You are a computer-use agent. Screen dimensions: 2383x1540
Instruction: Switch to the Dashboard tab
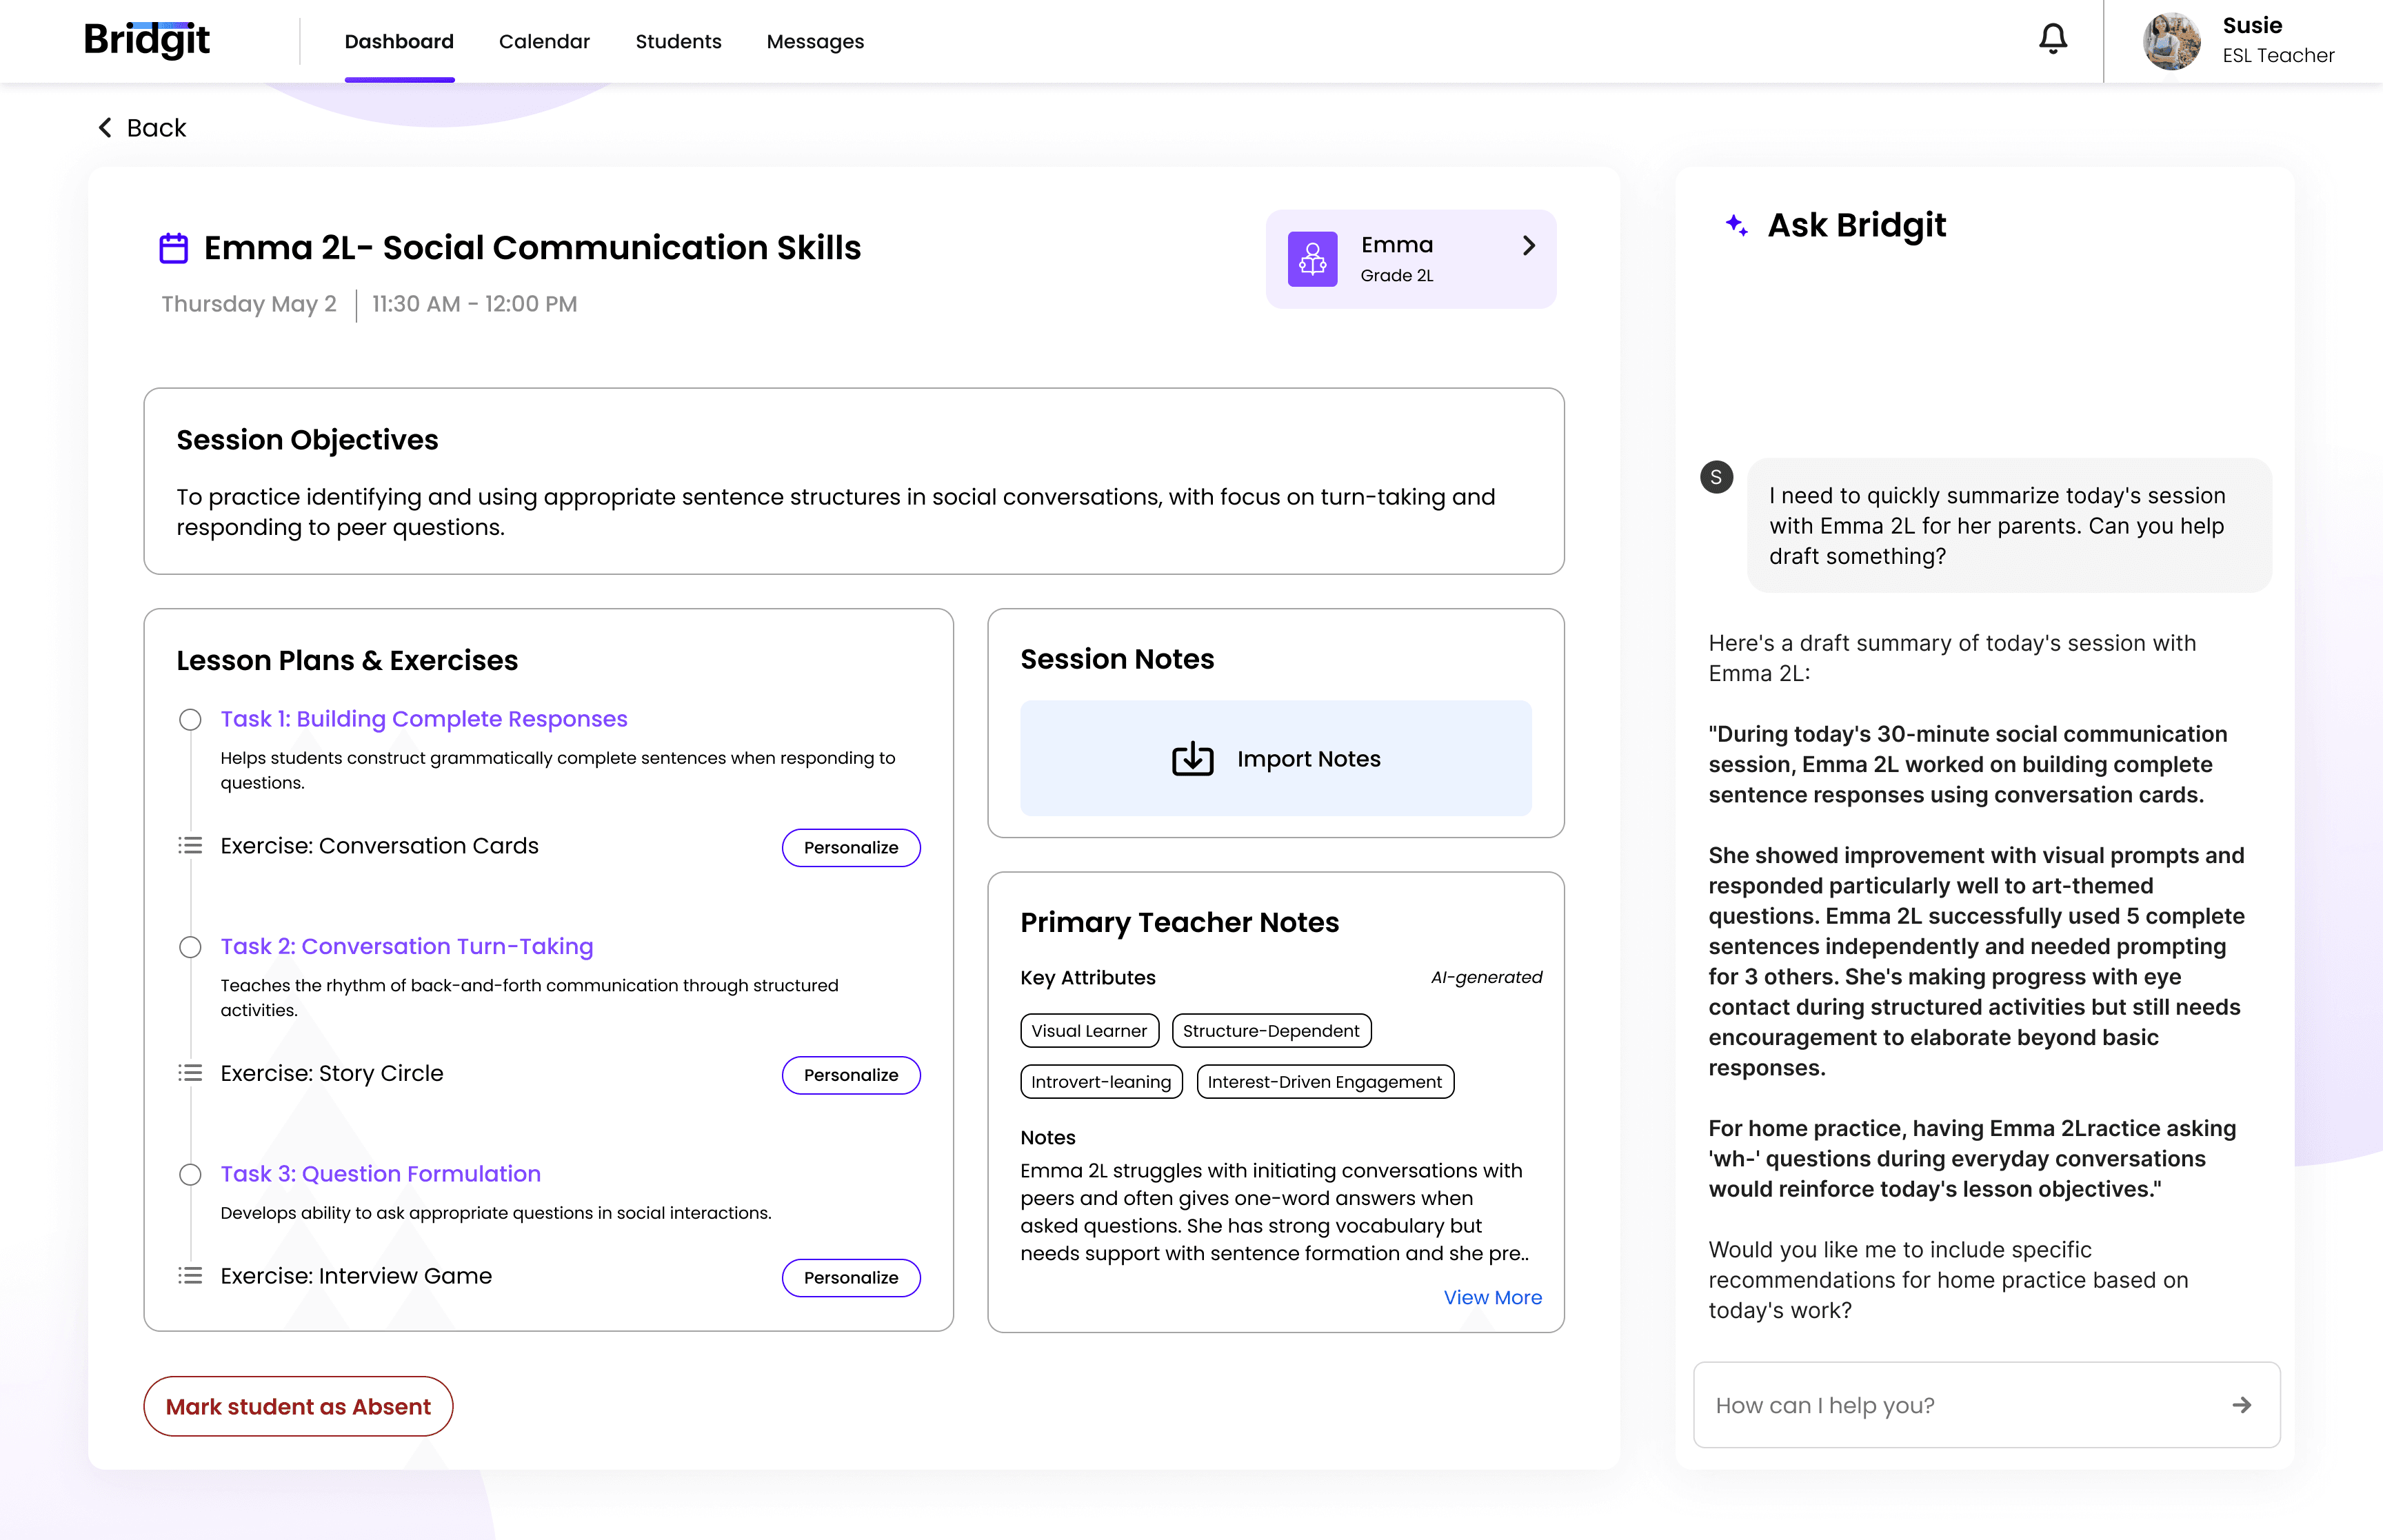[x=399, y=42]
